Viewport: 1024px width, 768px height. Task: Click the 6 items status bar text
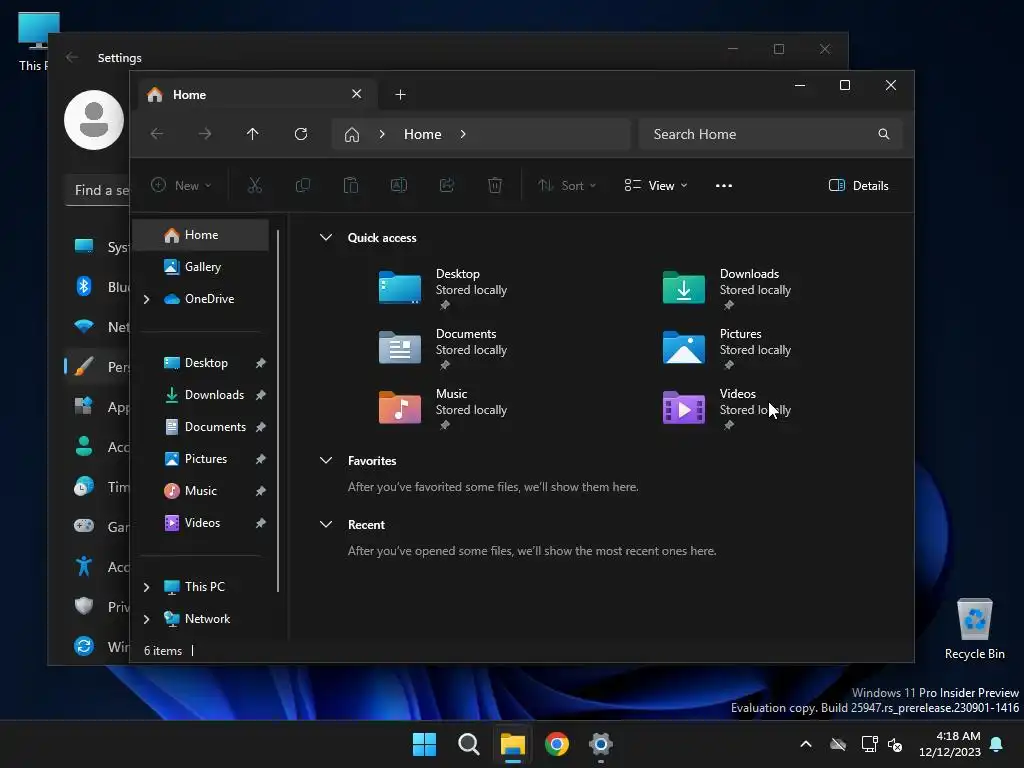tap(163, 651)
